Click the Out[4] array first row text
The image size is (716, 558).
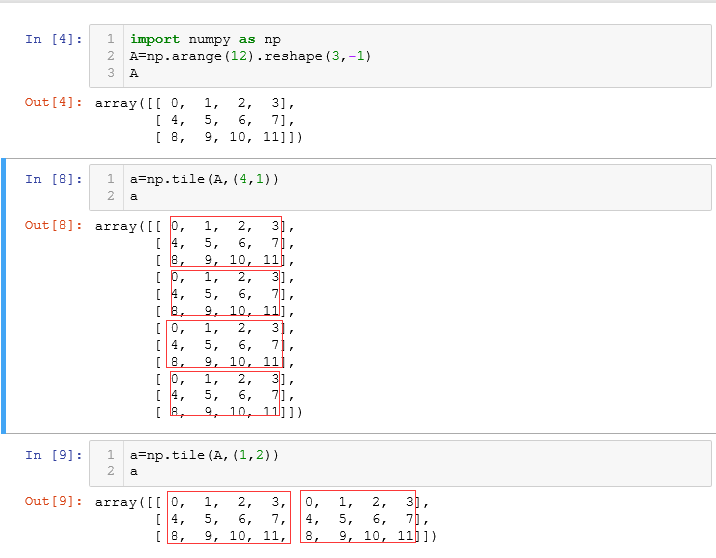point(195,103)
